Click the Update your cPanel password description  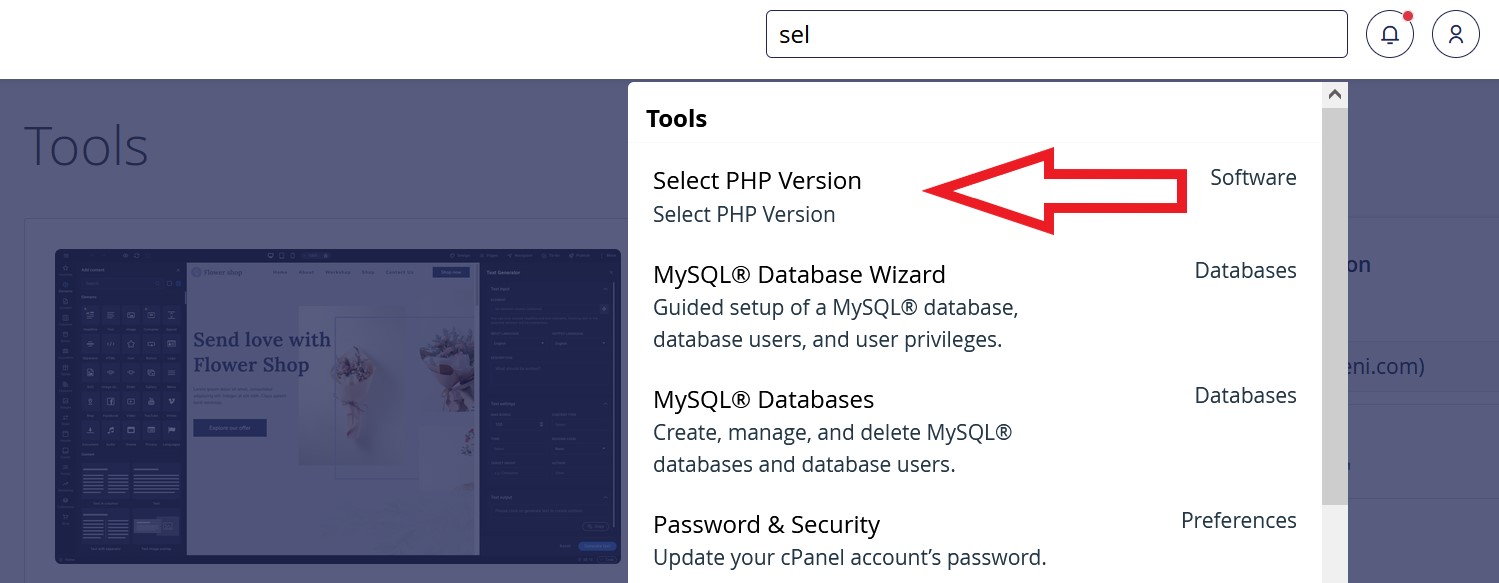849,557
